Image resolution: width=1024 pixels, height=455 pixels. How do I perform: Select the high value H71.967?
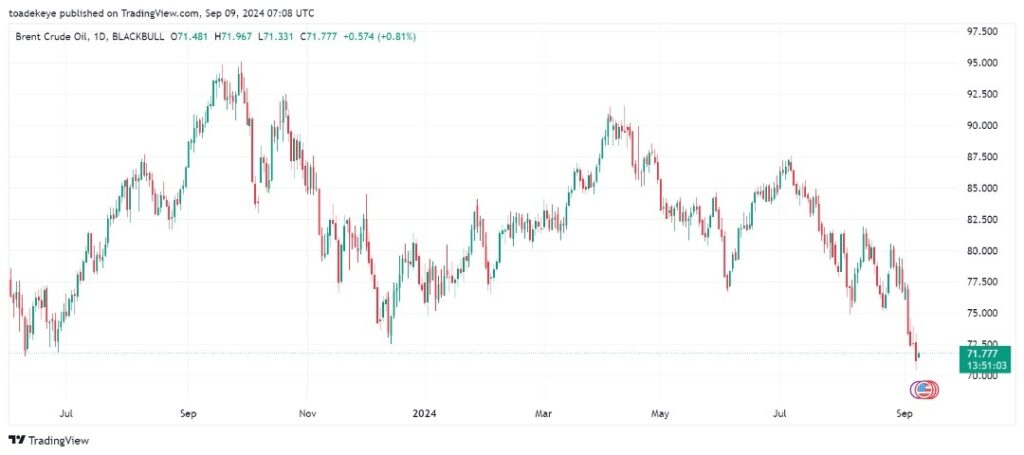click(241, 36)
